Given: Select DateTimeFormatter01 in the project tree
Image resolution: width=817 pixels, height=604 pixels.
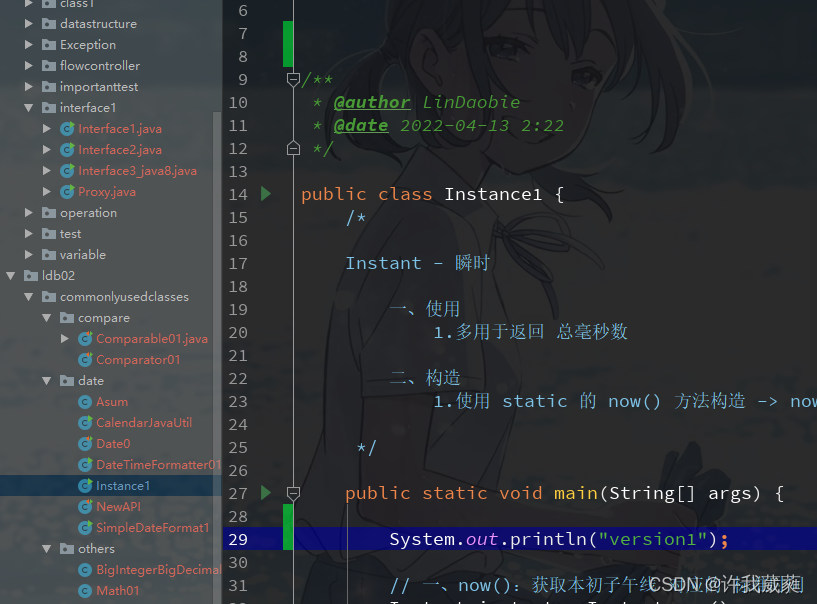Looking at the screenshot, I should [149, 464].
